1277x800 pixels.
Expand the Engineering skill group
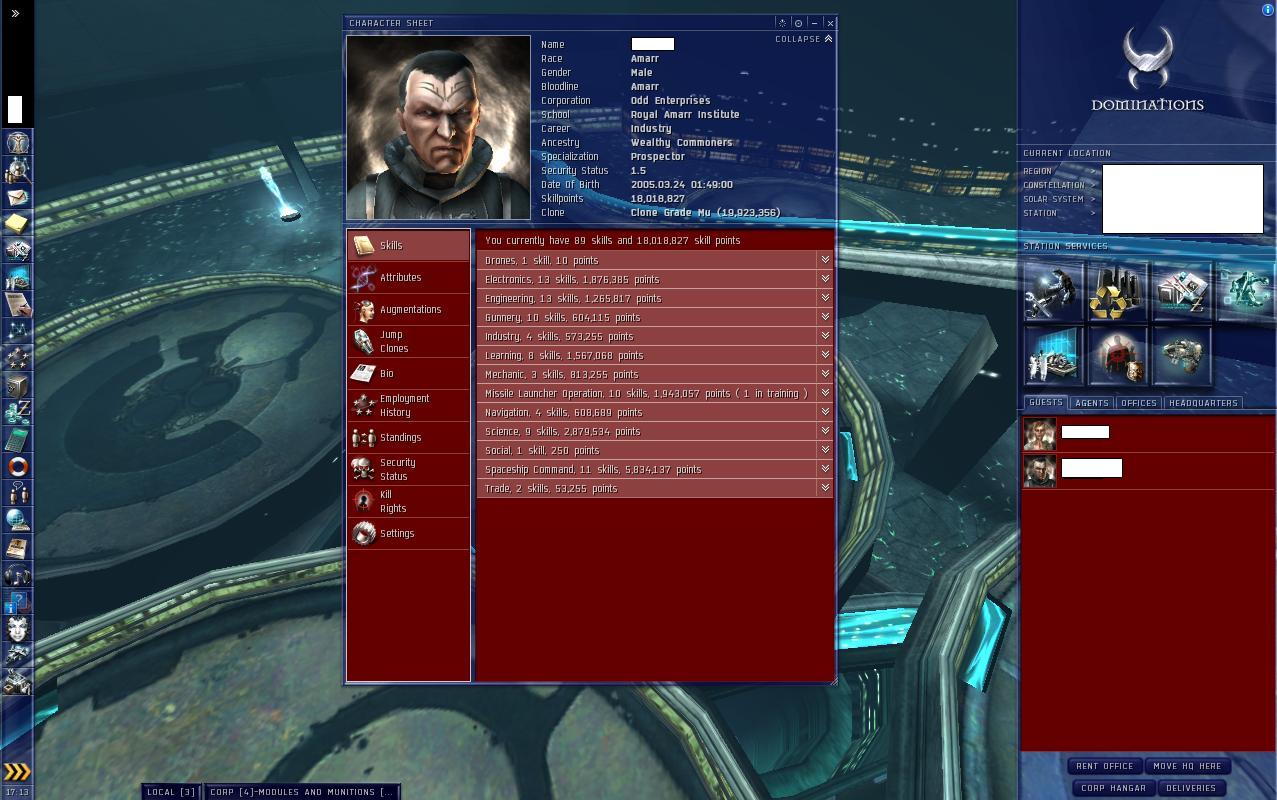(x=825, y=298)
